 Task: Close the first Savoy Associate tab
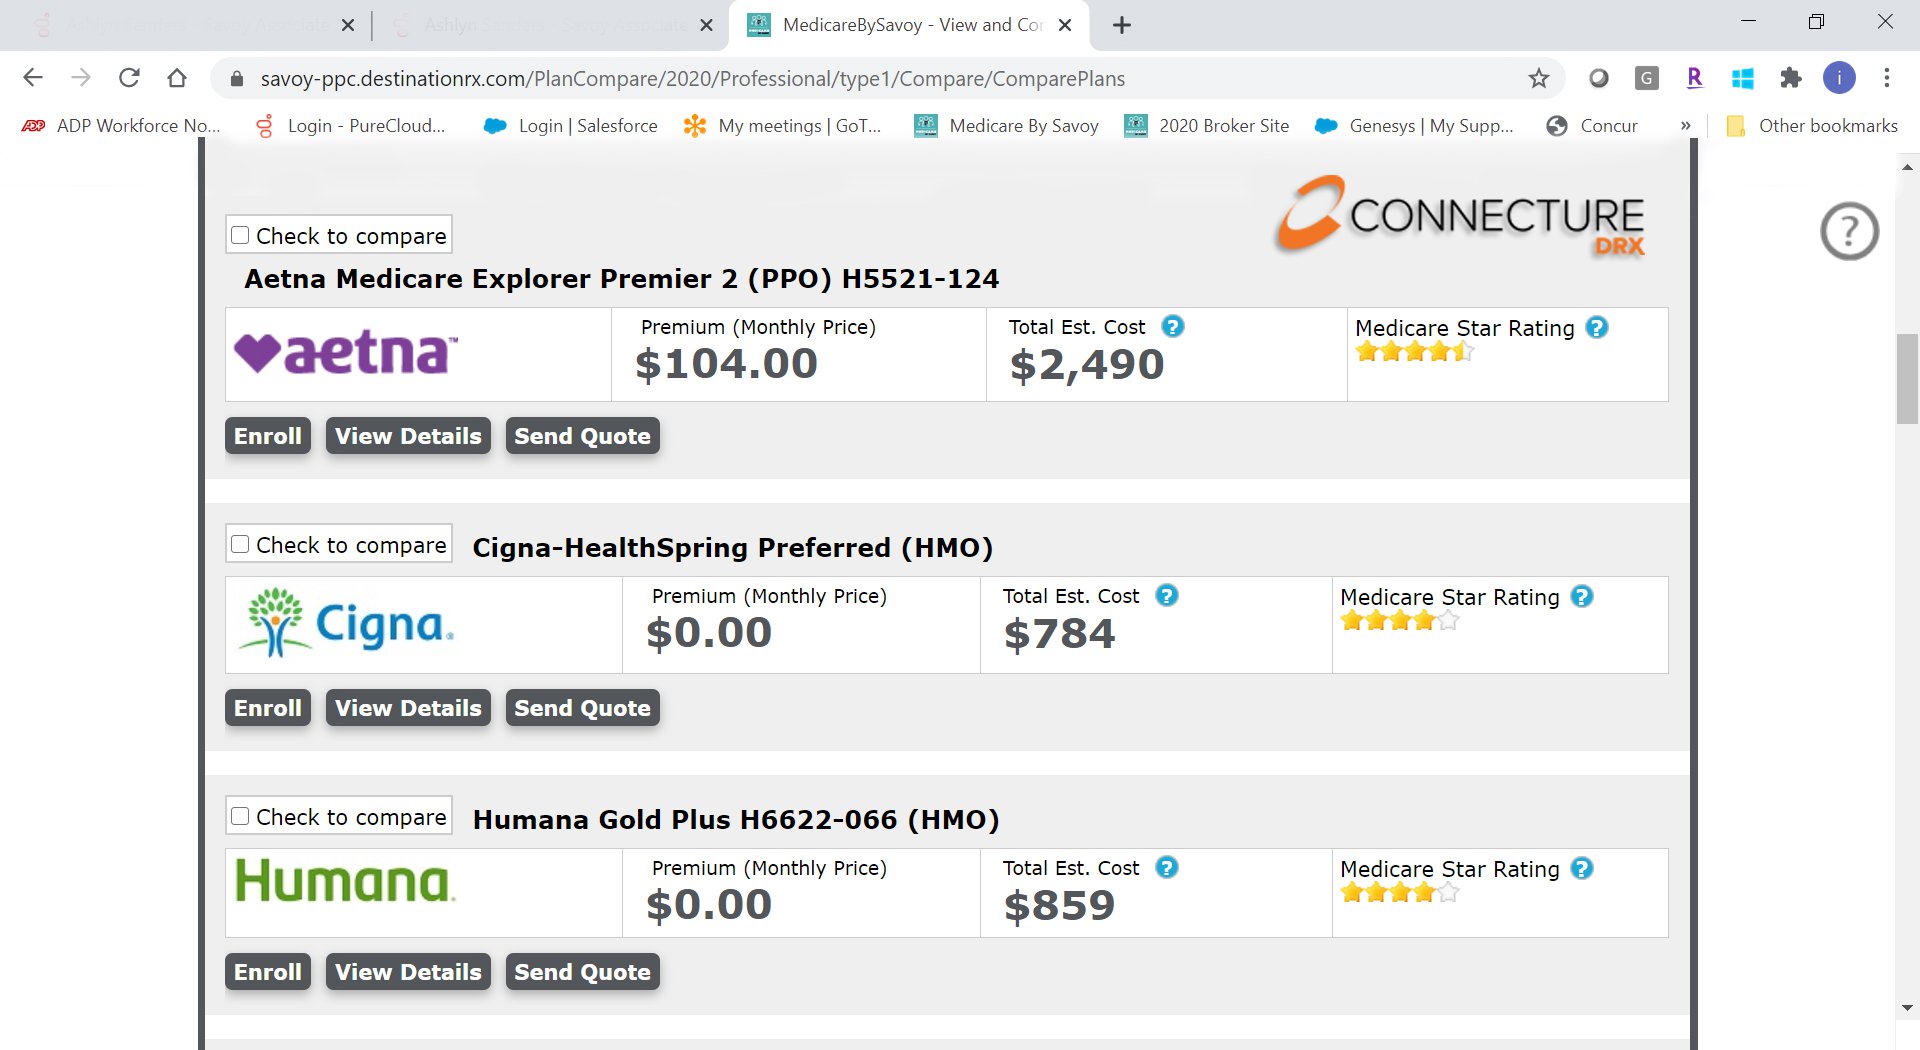tap(347, 25)
